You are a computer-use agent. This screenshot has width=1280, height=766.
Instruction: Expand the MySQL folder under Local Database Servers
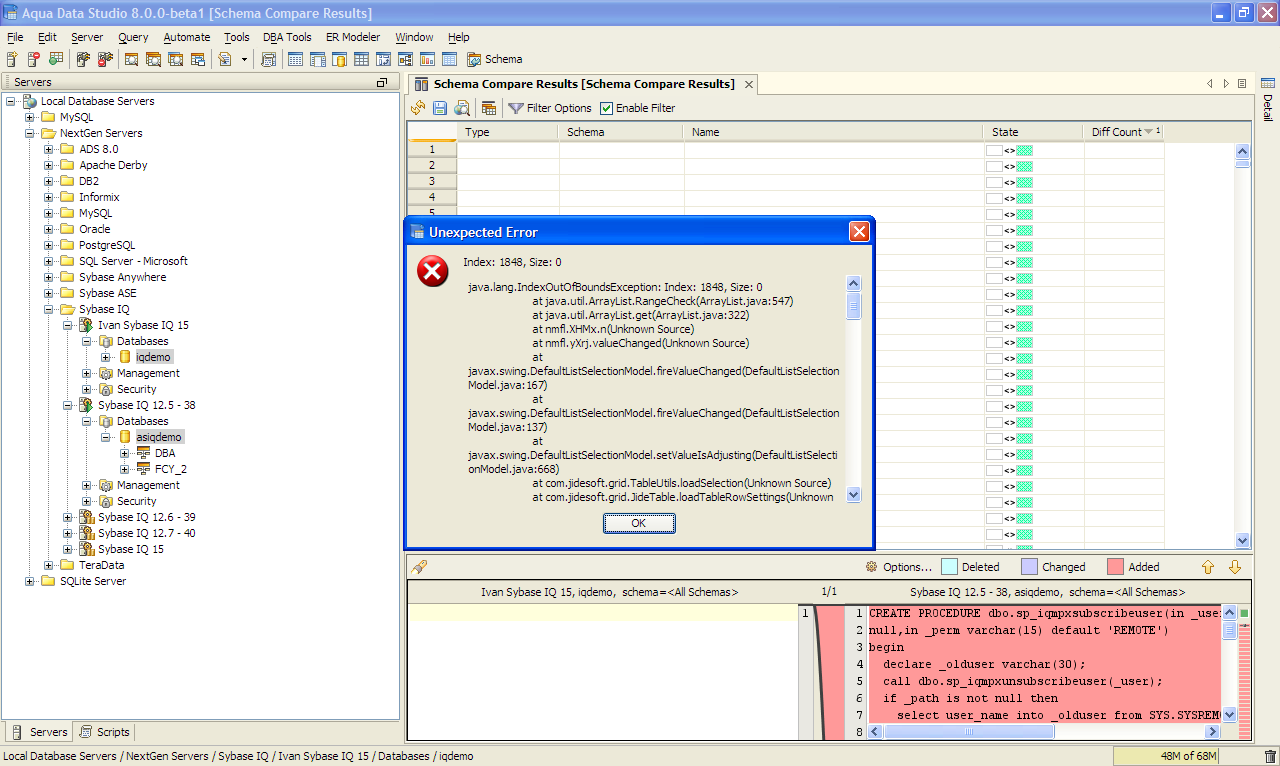pos(31,117)
